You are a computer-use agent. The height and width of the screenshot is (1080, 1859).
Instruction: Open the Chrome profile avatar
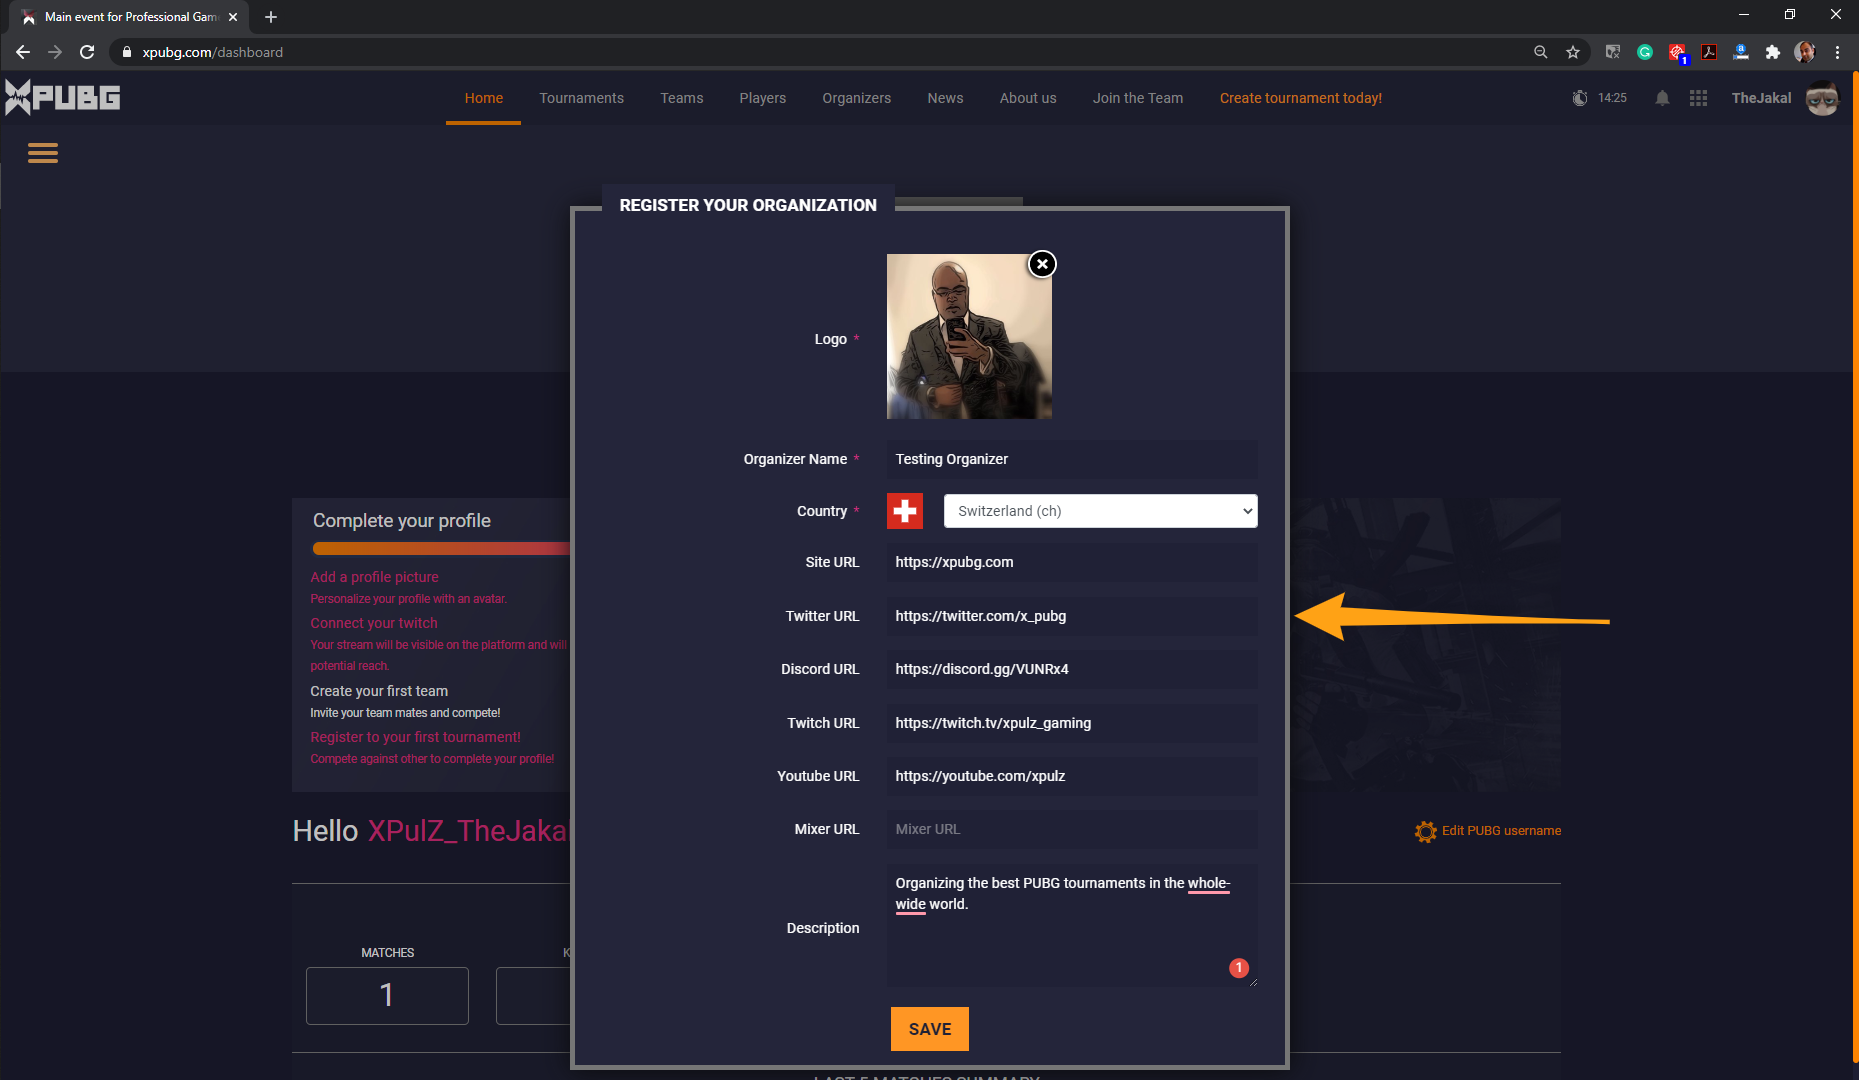tap(1805, 52)
